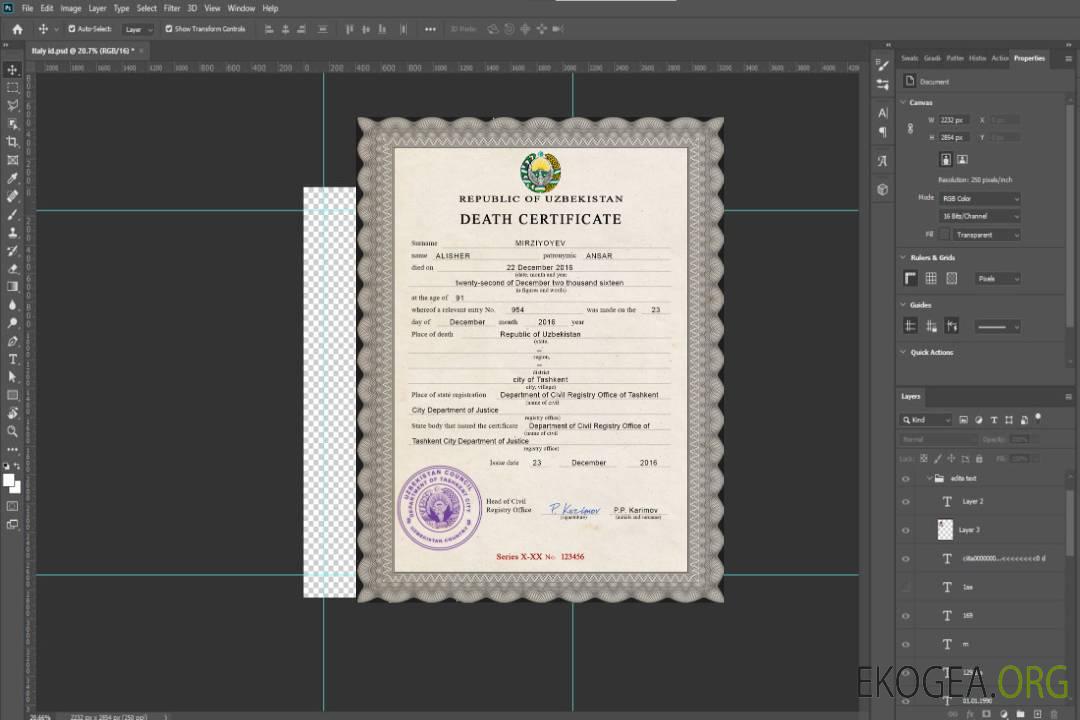1080x720 pixels.
Task: Activate the Zoom tool
Action: [x=13, y=431]
